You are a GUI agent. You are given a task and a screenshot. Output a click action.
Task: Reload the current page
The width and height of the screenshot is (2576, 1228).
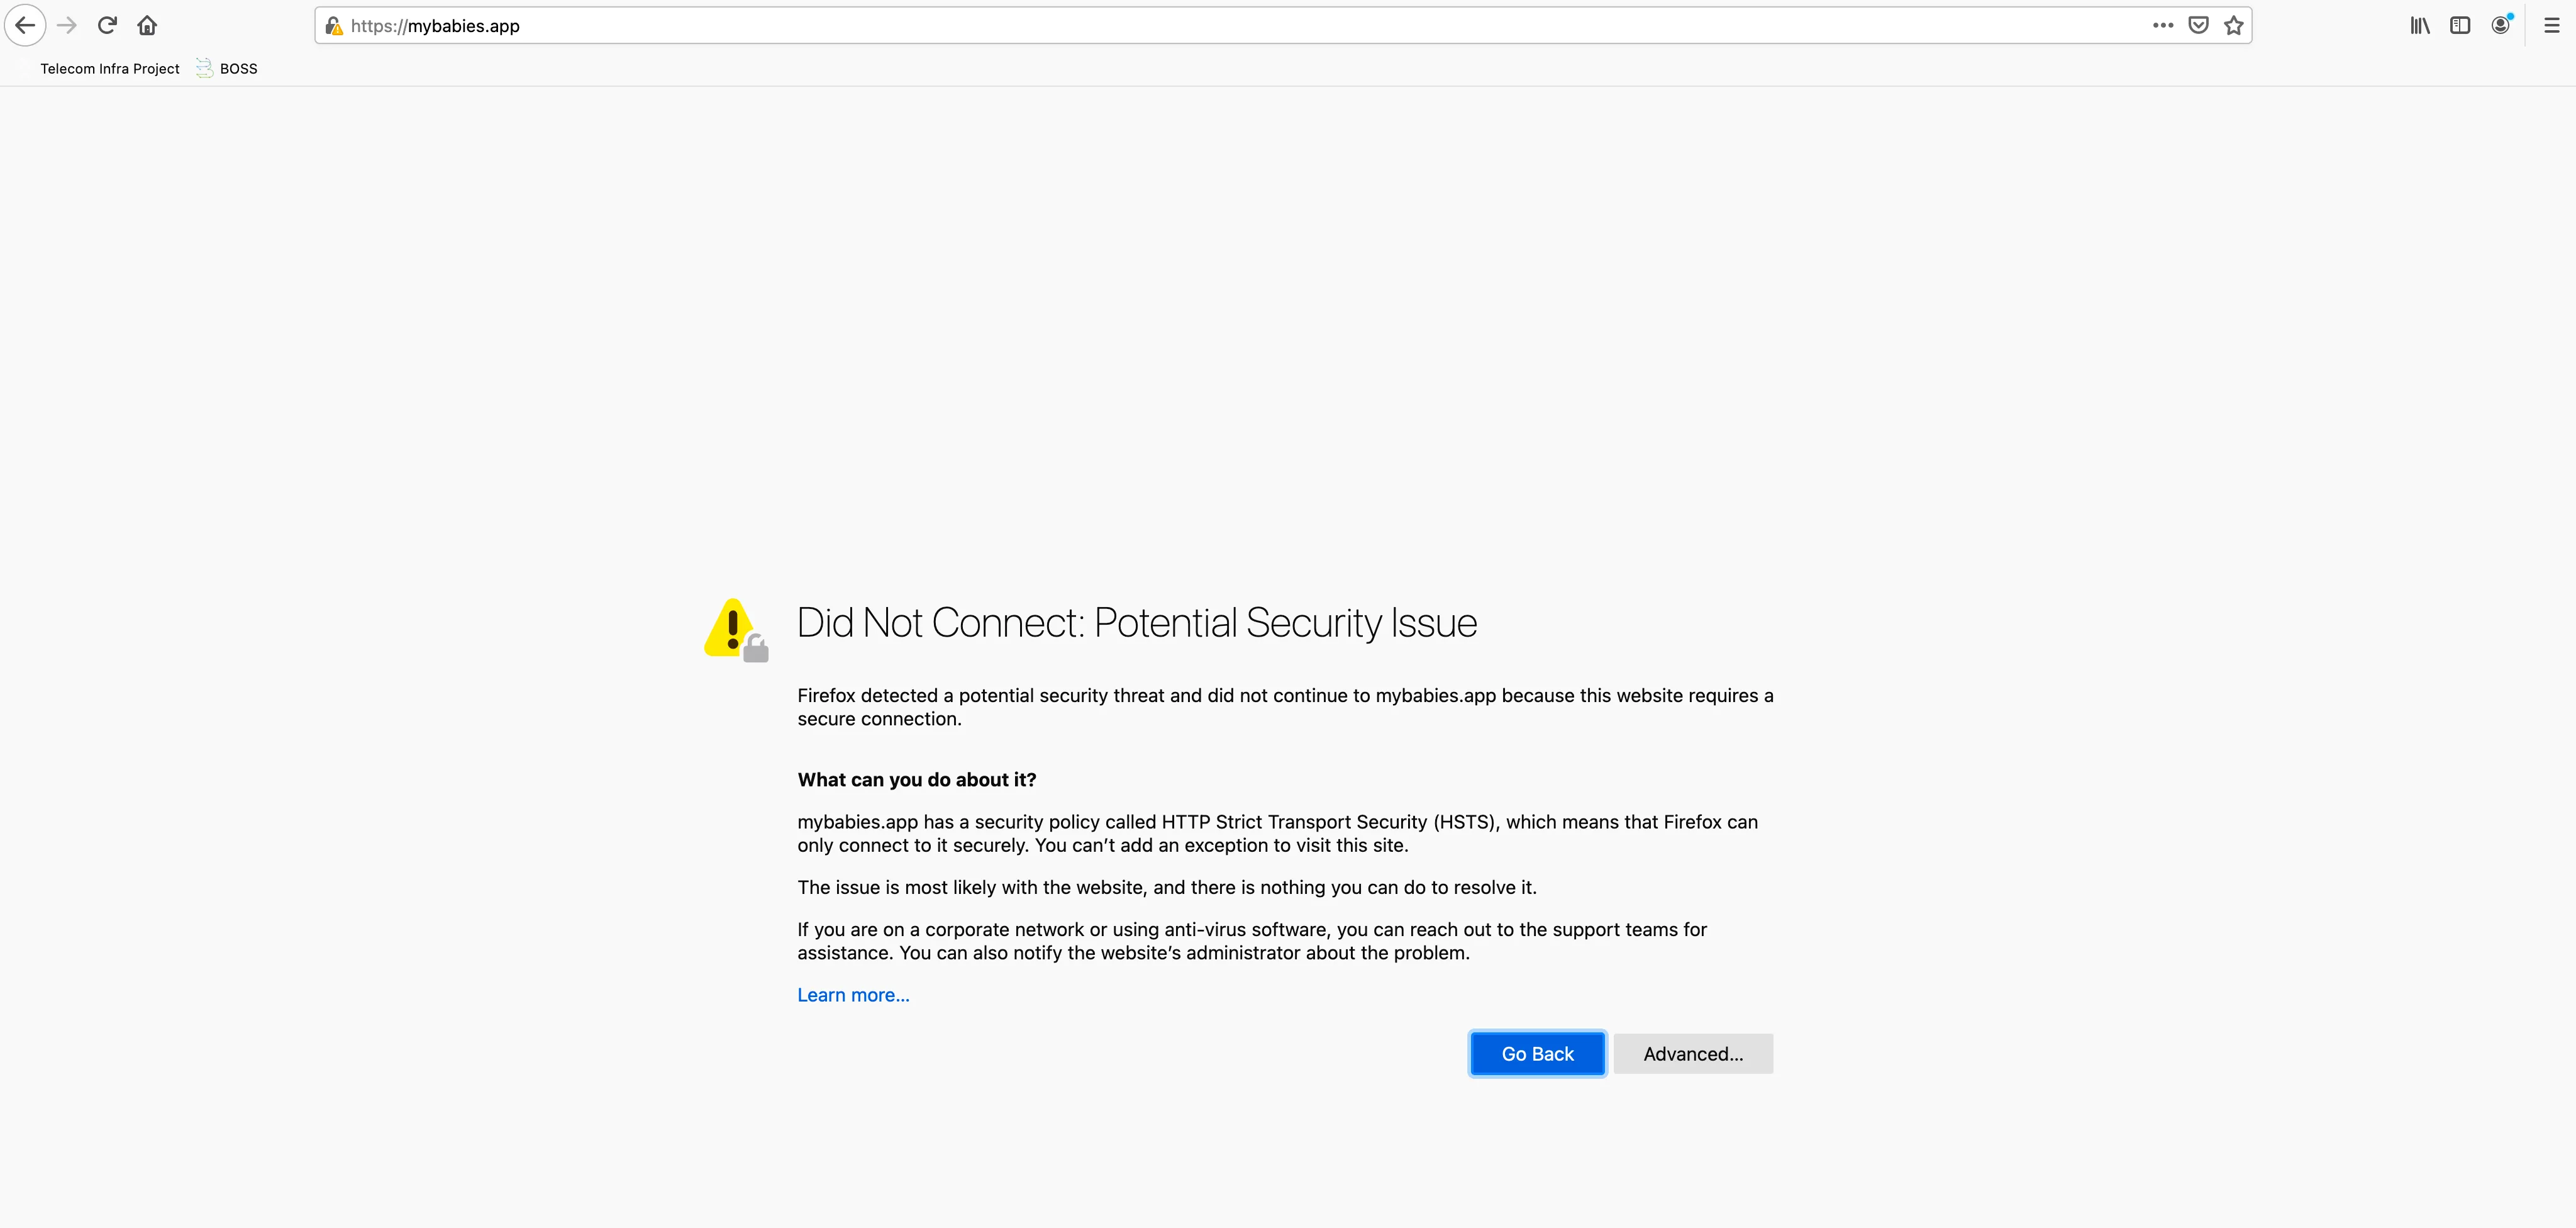(x=107, y=26)
